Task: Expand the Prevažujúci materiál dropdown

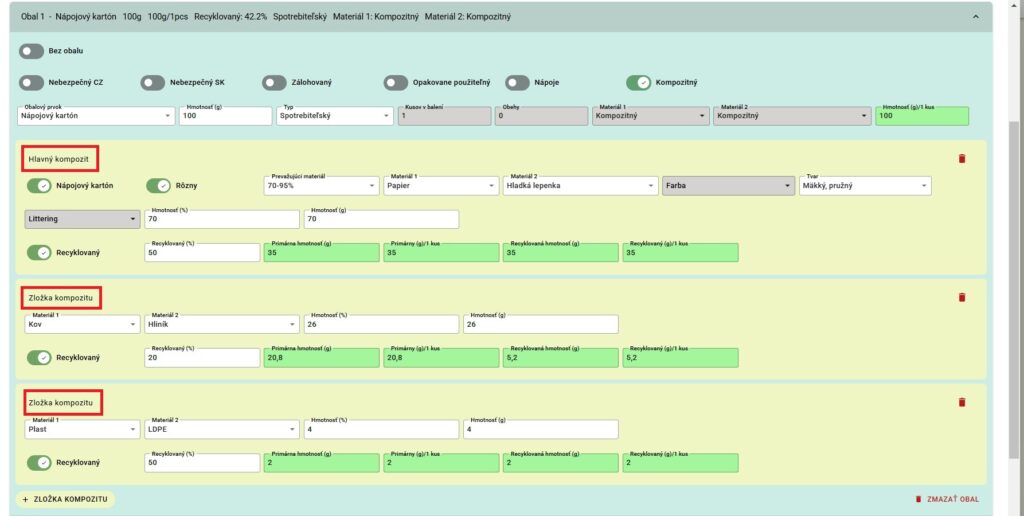Action: click(x=322, y=186)
